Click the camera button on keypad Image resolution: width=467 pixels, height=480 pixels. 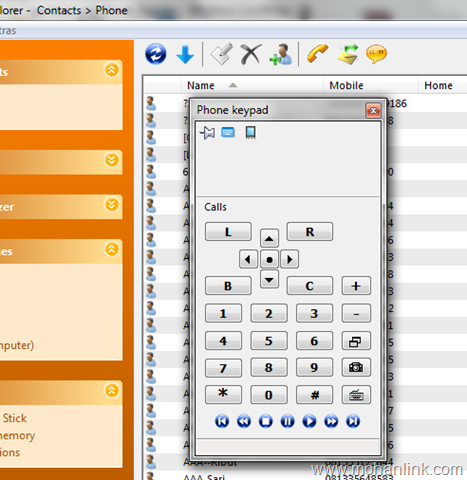click(x=356, y=367)
